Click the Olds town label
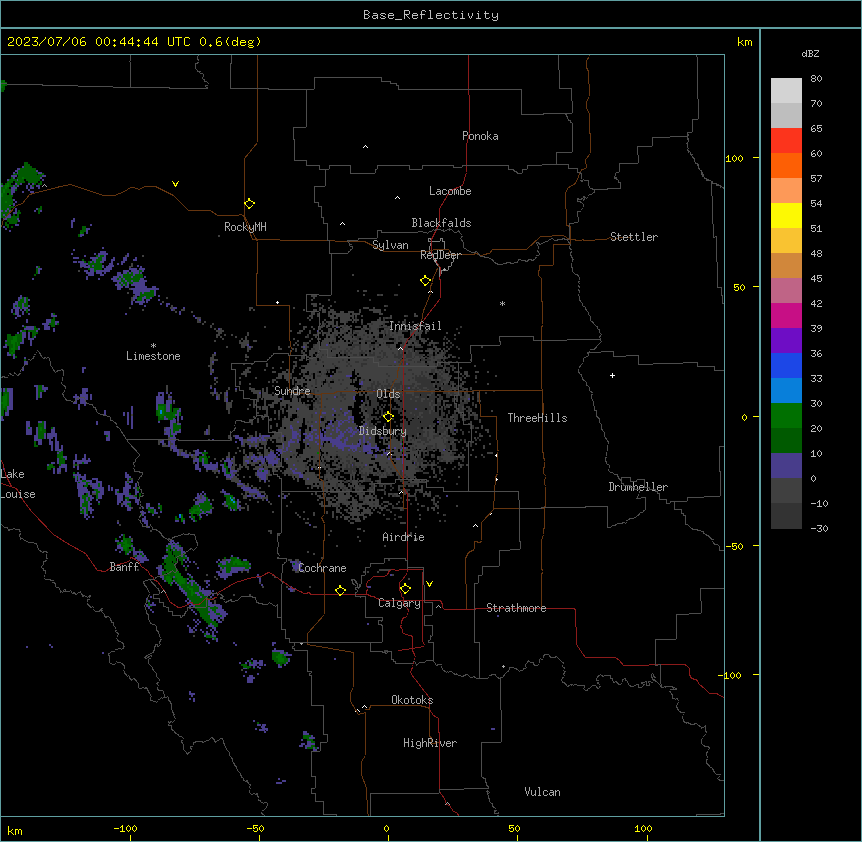 click(388, 394)
